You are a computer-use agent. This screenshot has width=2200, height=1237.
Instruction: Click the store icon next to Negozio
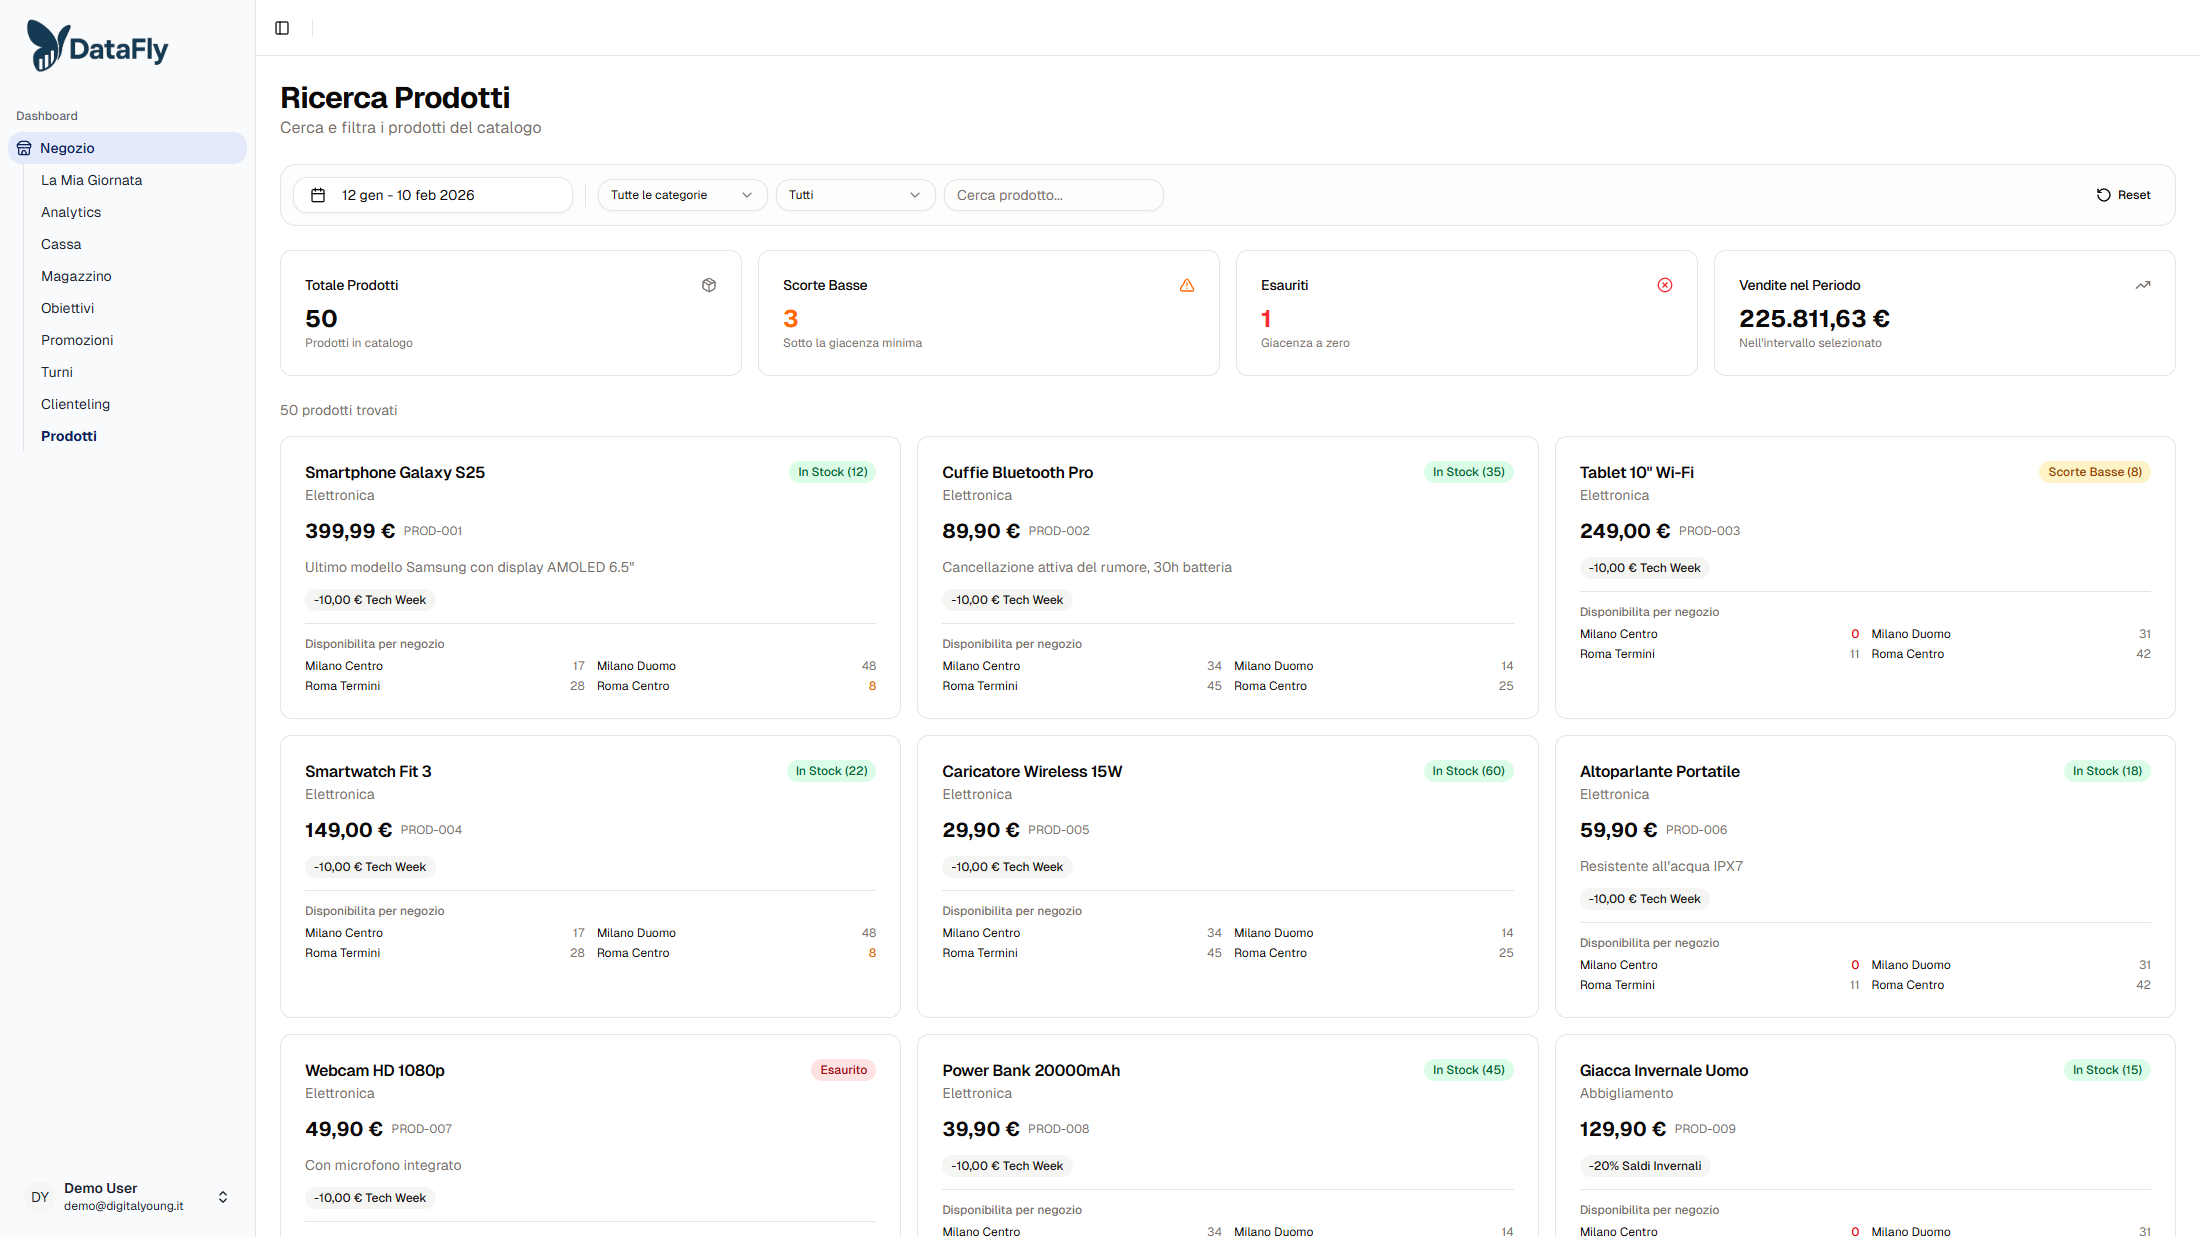(x=24, y=147)
